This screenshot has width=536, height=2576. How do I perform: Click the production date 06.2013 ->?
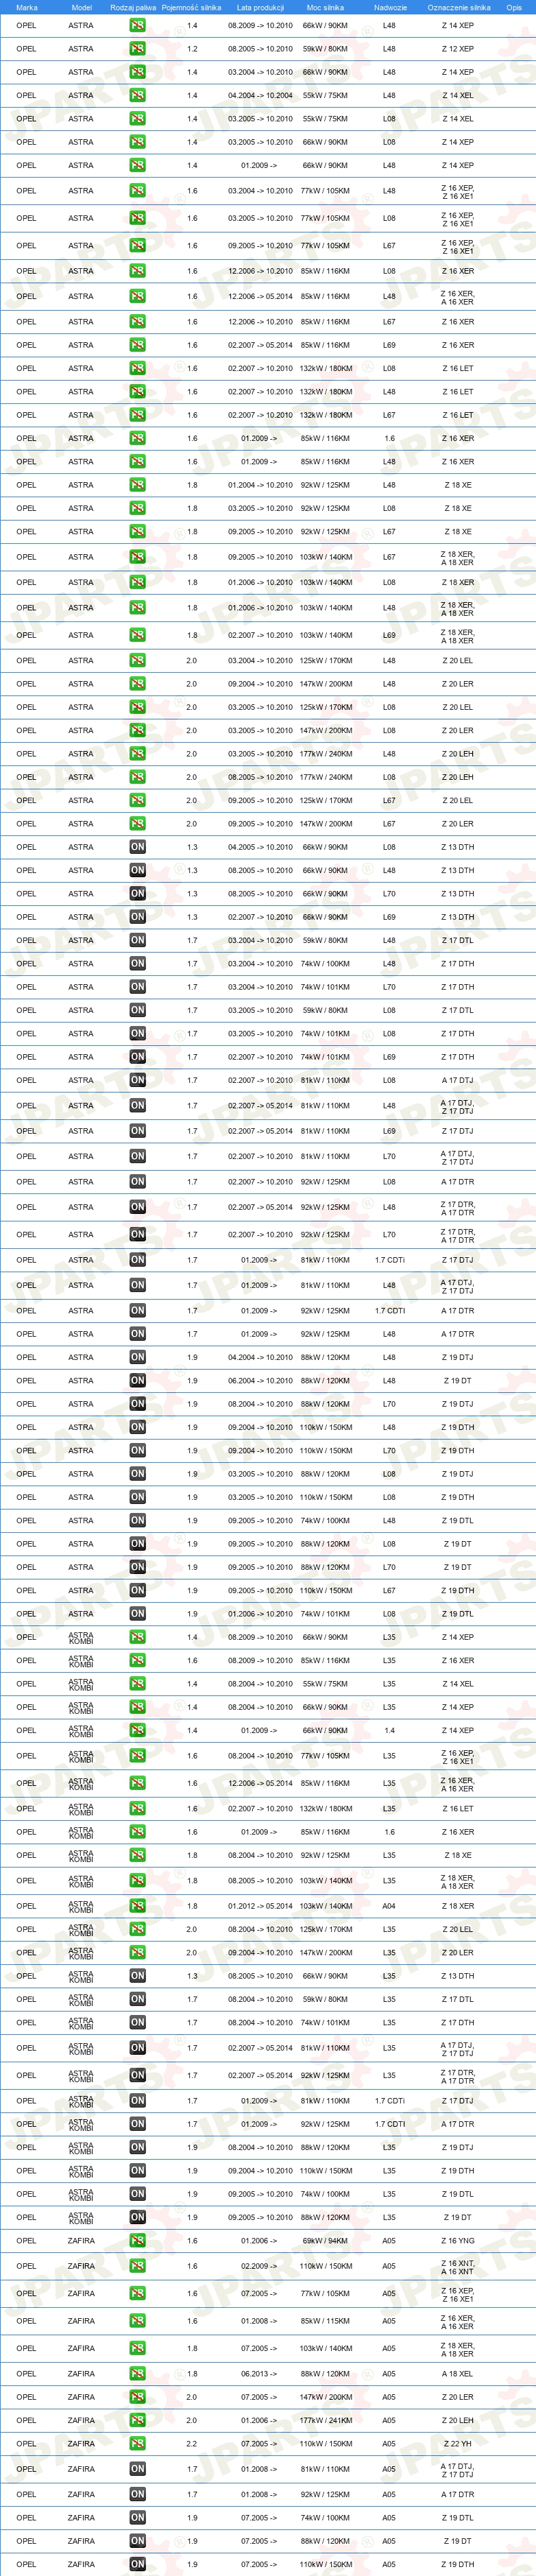[259, 2374]
